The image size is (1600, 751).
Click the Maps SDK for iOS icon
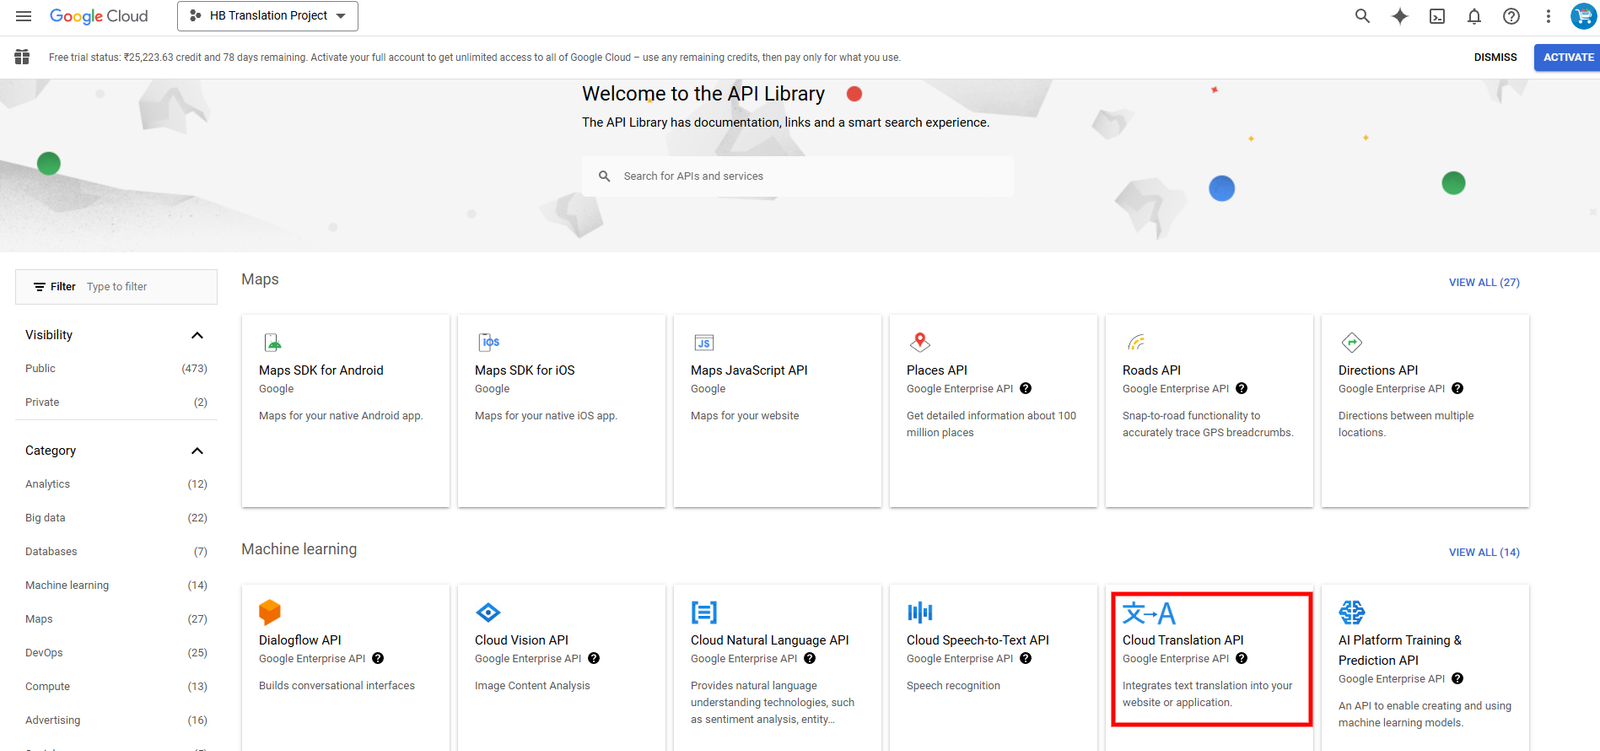pos(489,342)
